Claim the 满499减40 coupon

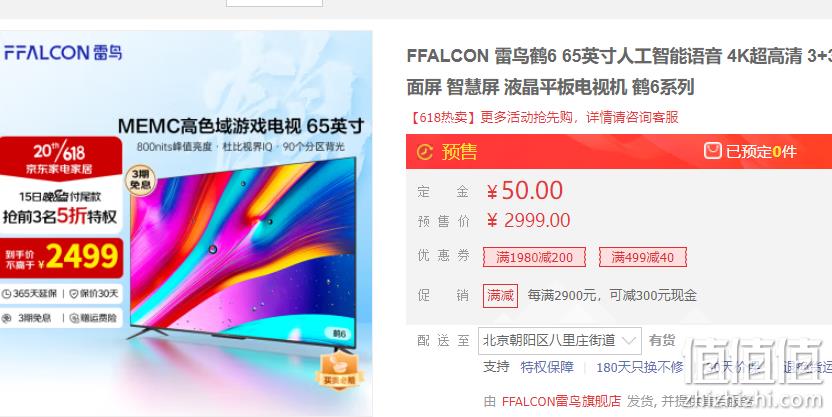(x=643, y=257)
